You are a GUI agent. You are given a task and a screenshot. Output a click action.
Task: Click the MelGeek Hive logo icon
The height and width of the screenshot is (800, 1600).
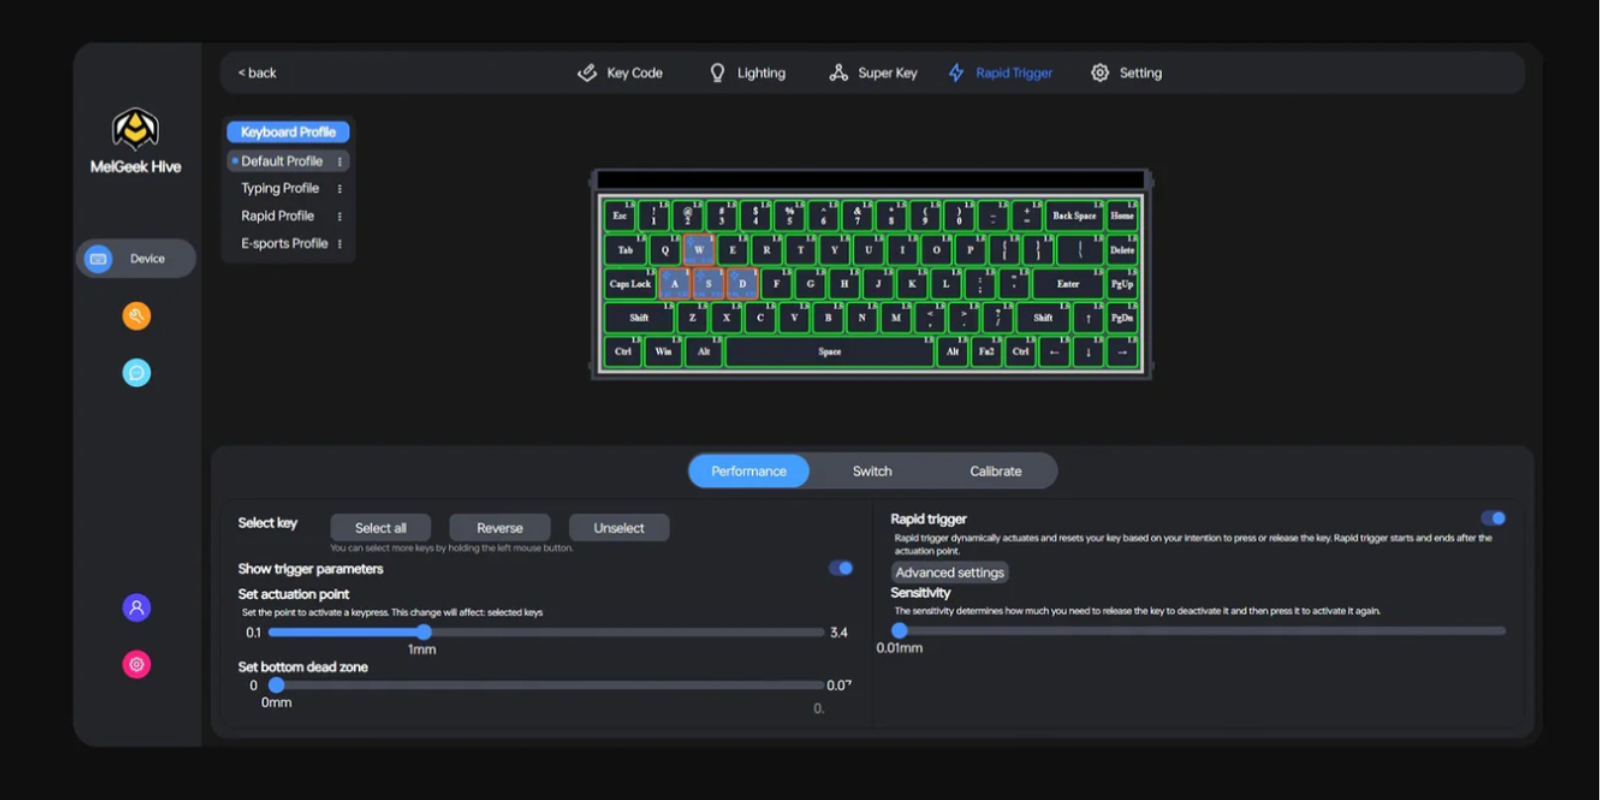click(135, 129)
